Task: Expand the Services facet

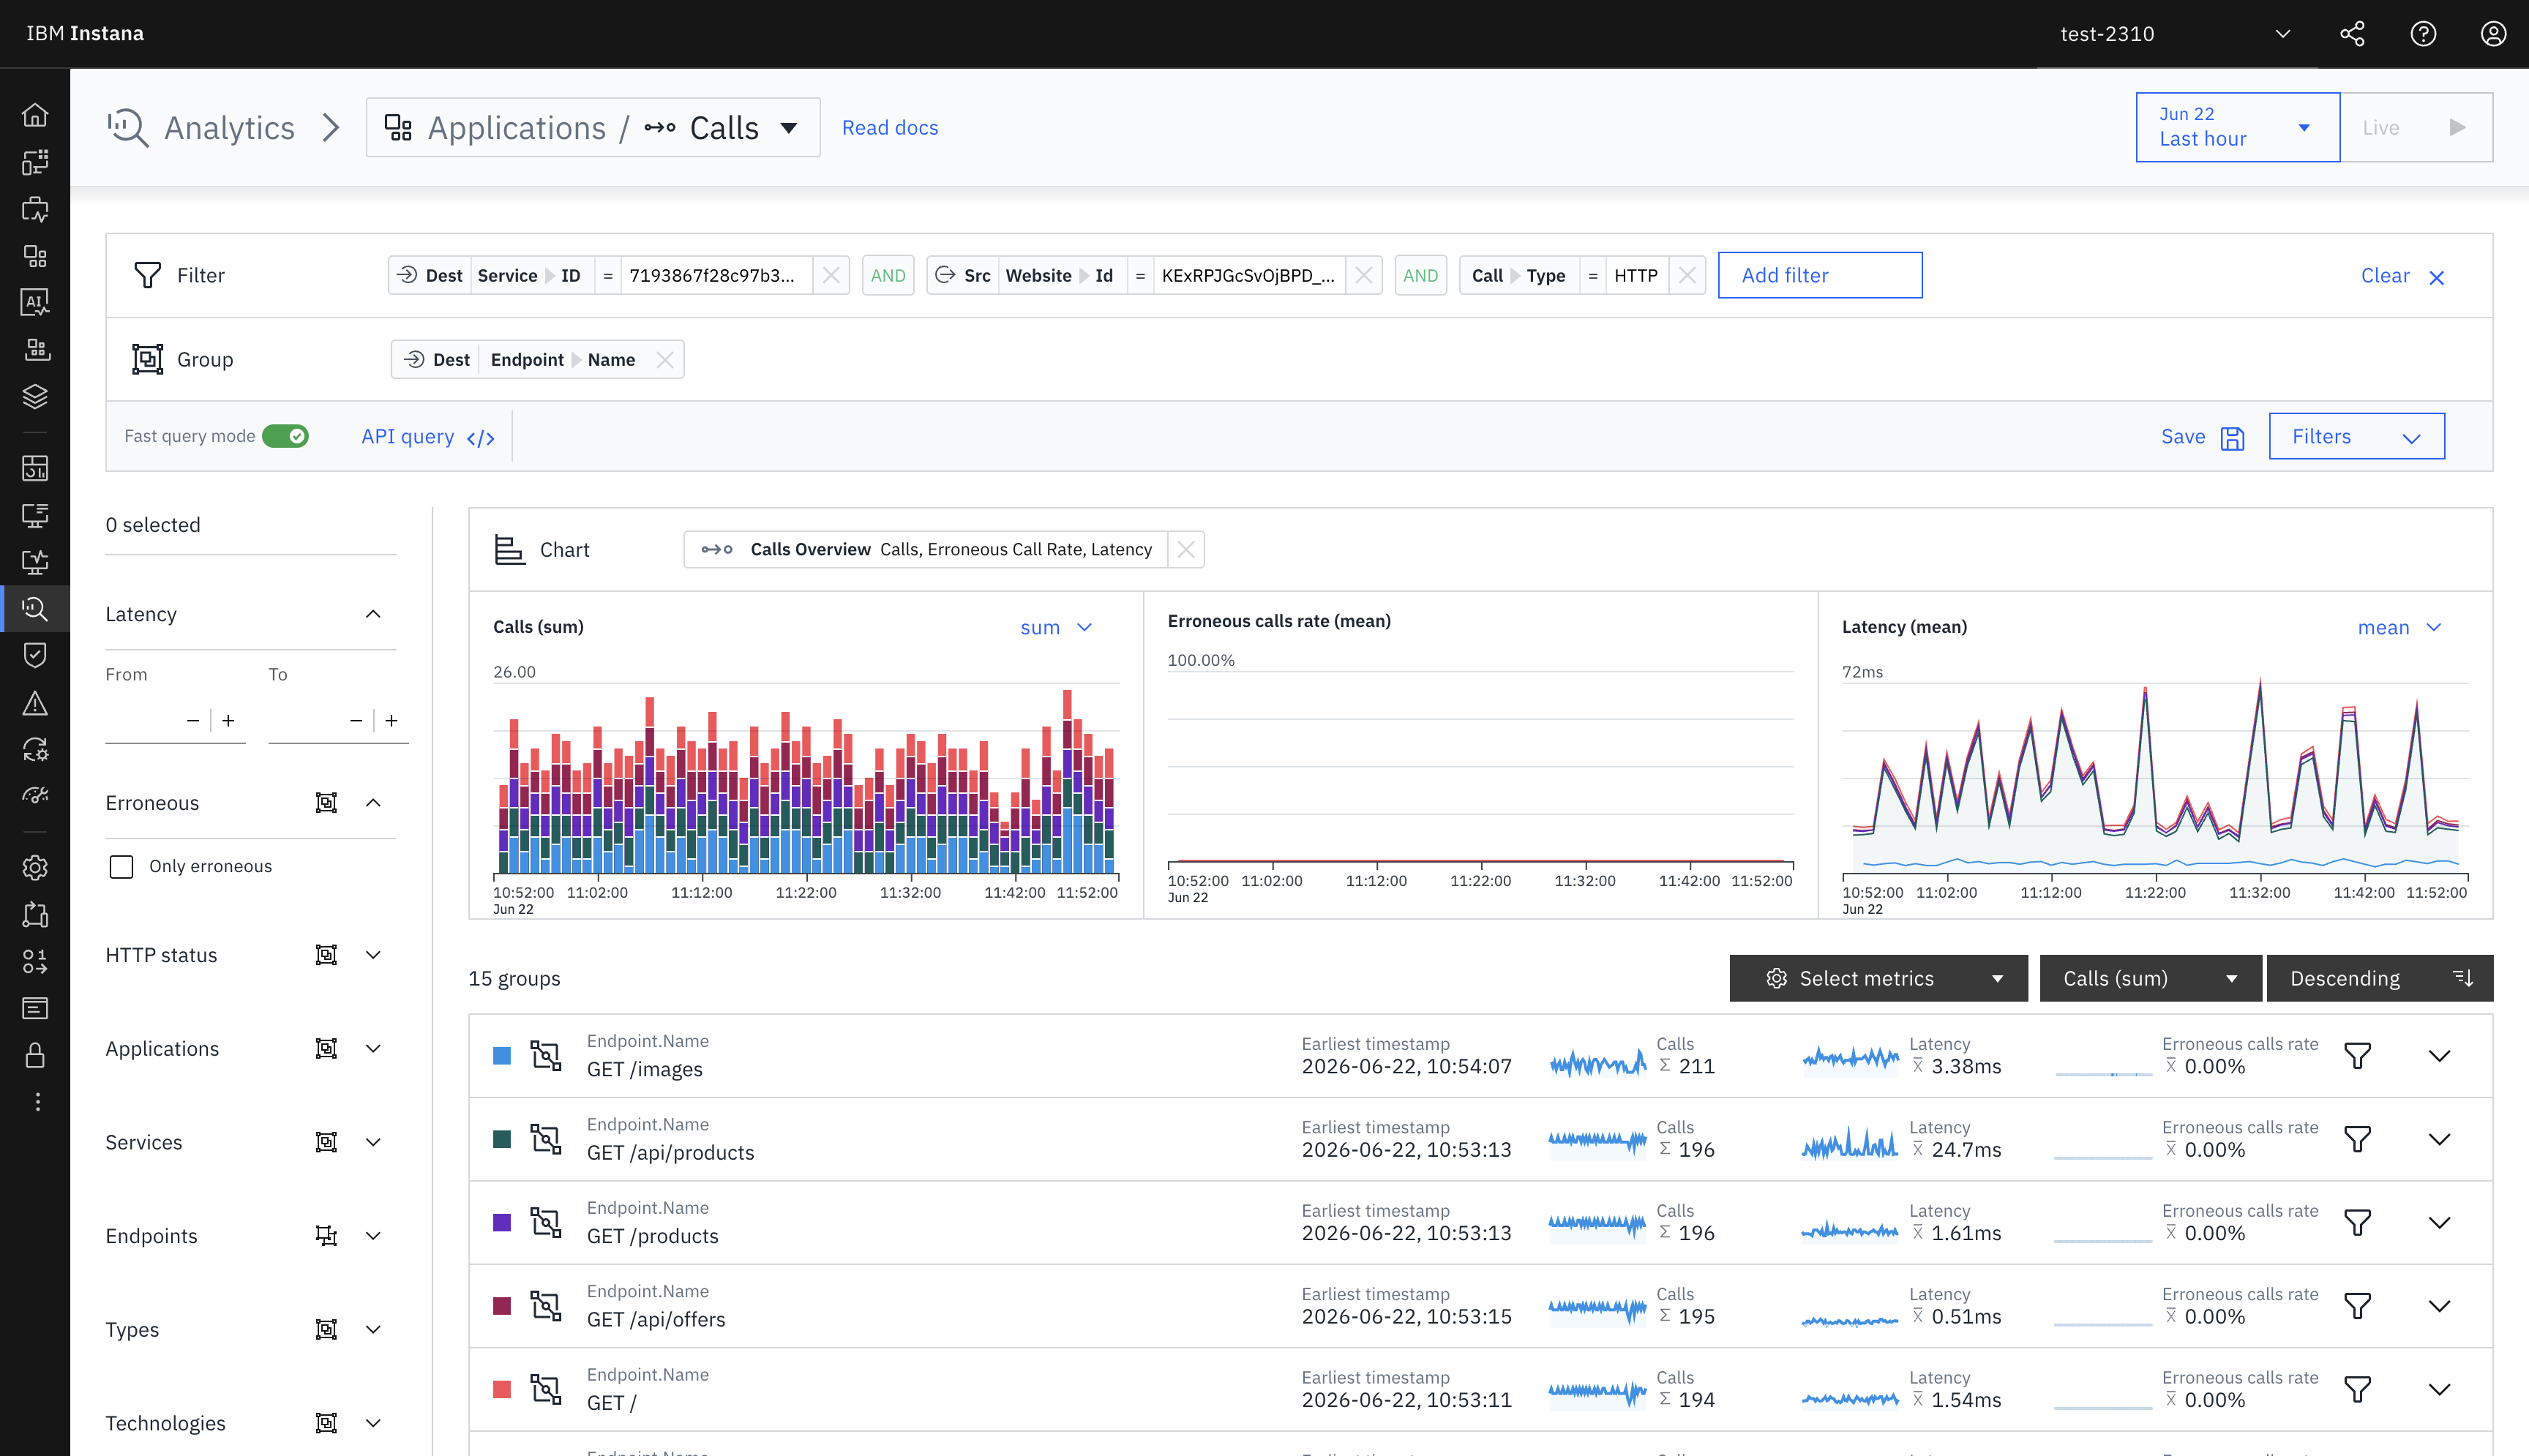Action: click(373, 1142)
